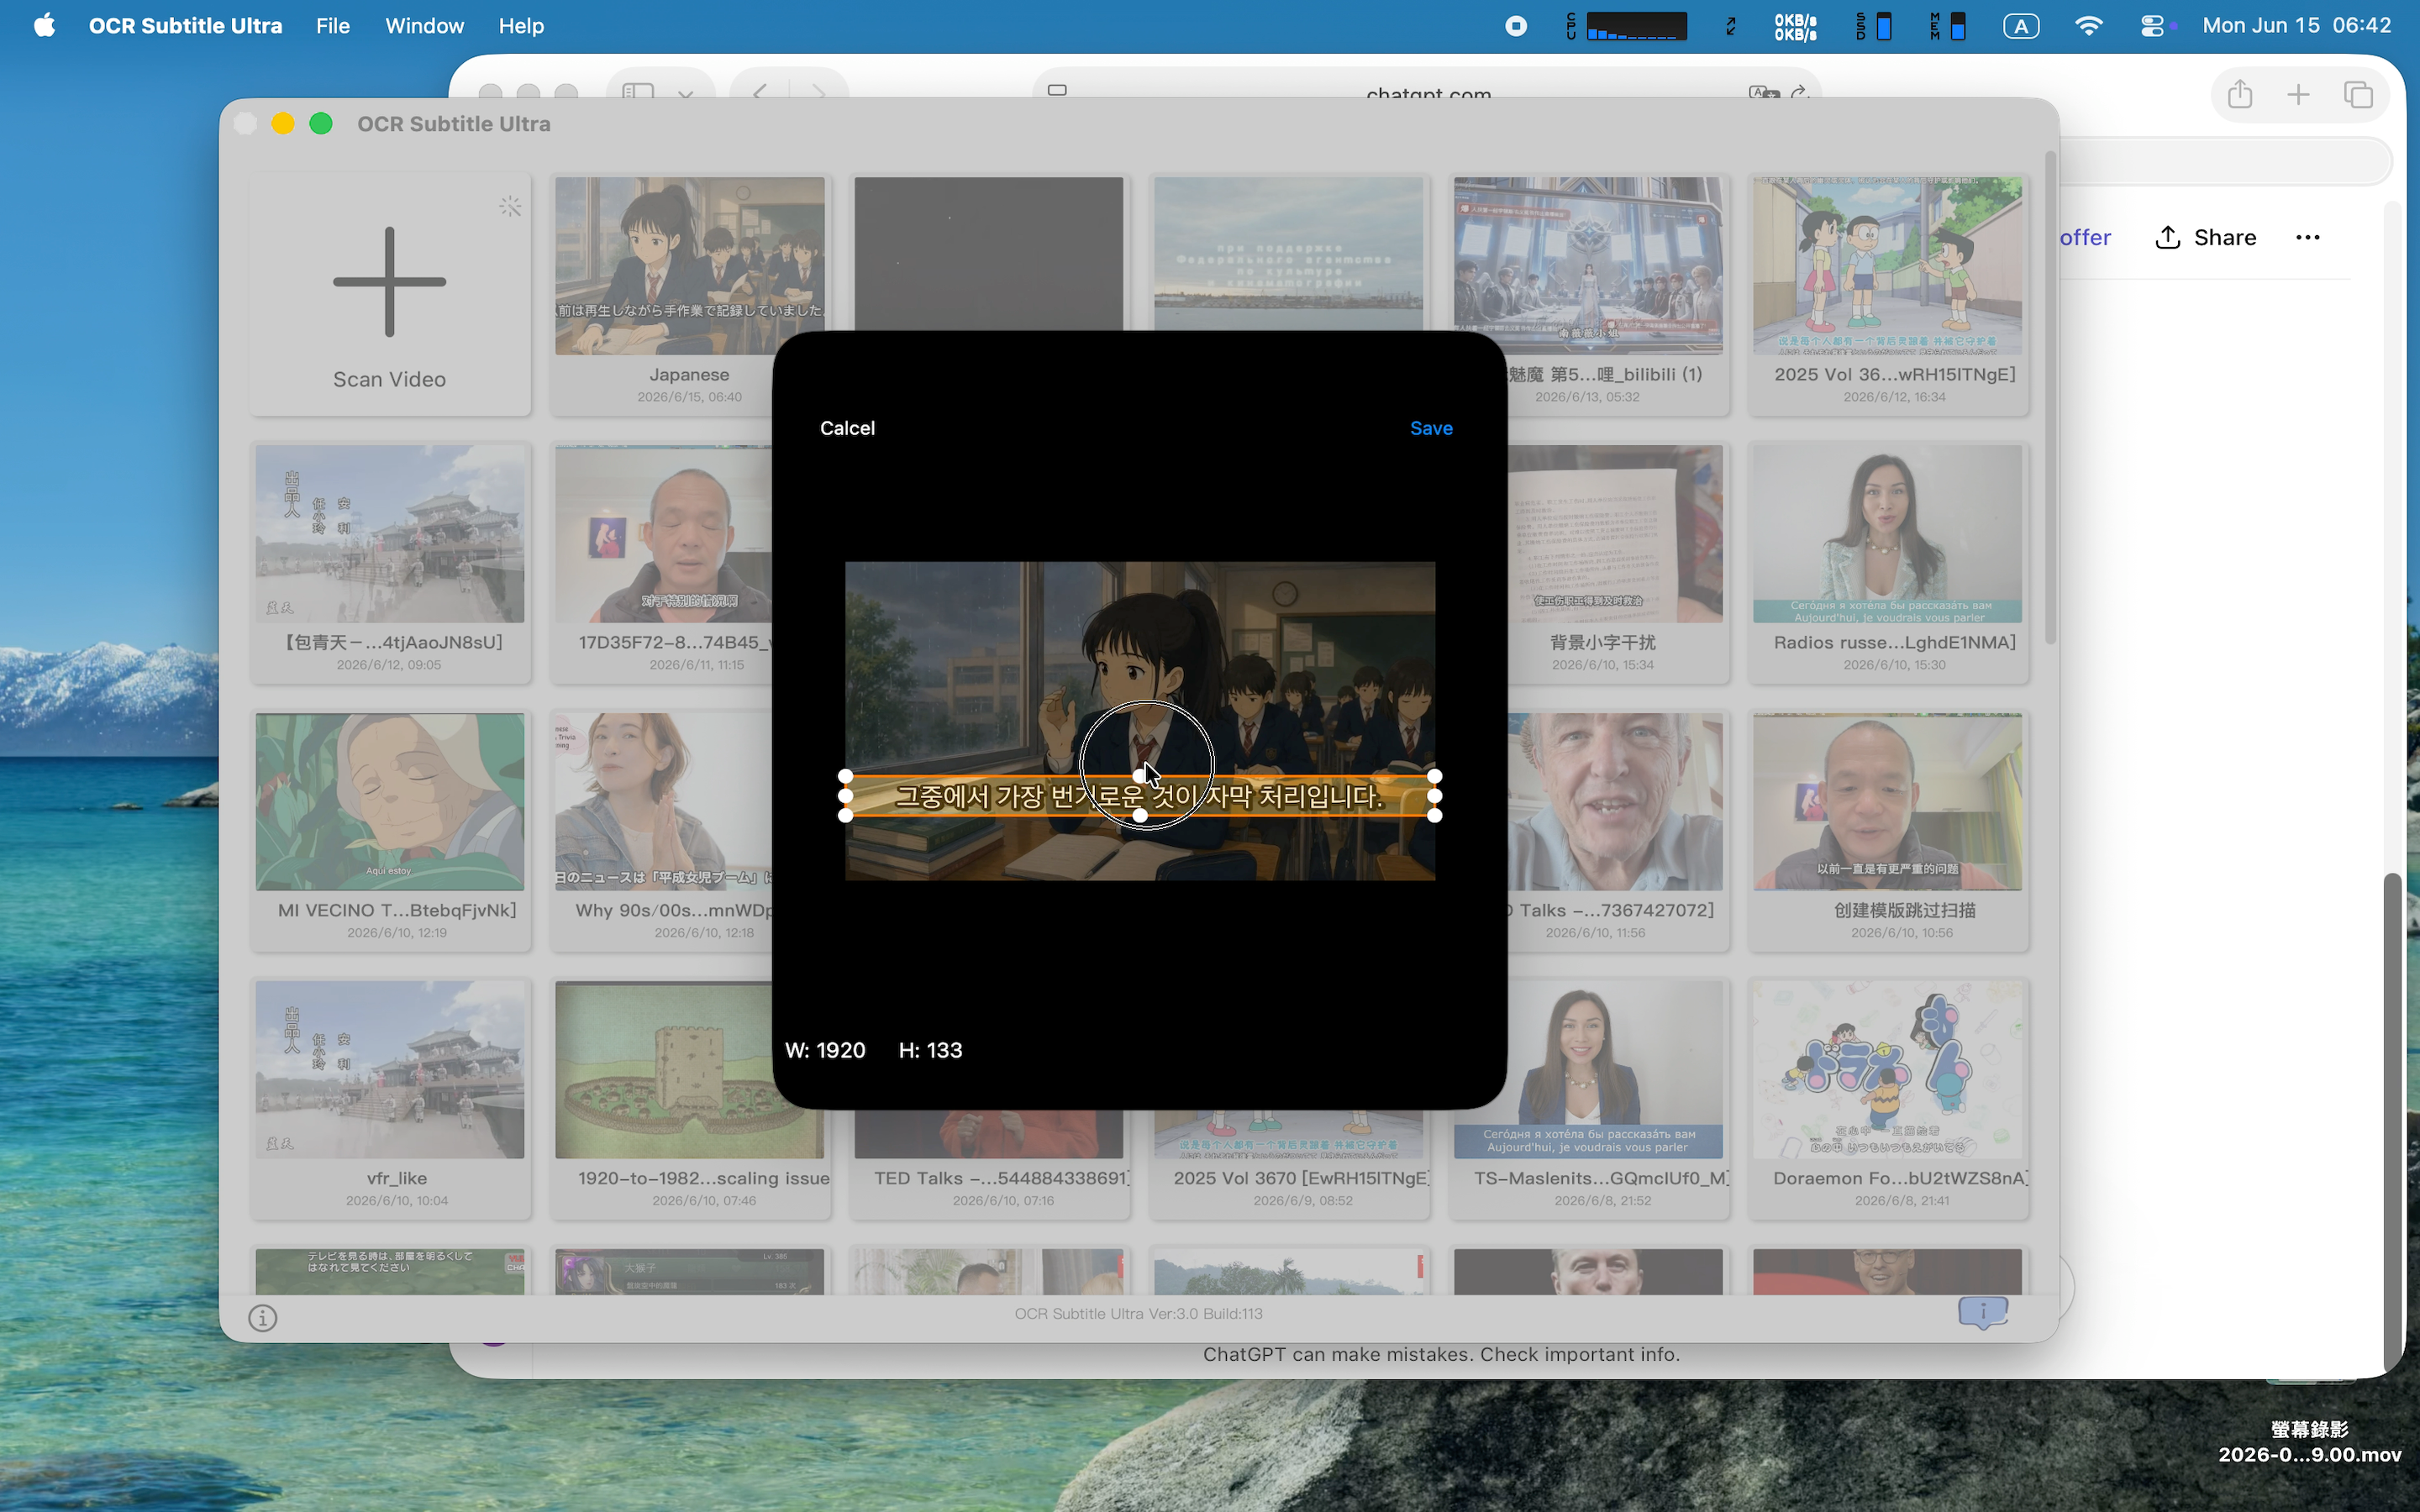This screenshot has height=1512, width=2420.
Task: Open the 2025 Vol 3670 video thumbnail
Action: pos(1289,1134)
